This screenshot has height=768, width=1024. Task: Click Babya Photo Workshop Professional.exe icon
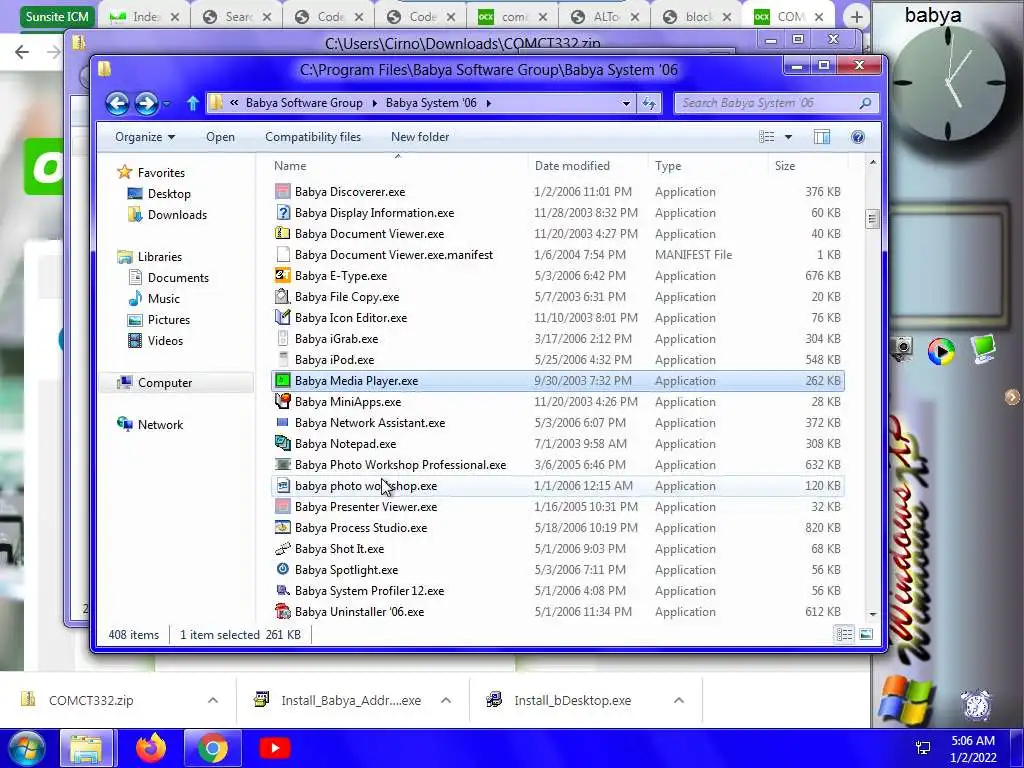[282, 464]
